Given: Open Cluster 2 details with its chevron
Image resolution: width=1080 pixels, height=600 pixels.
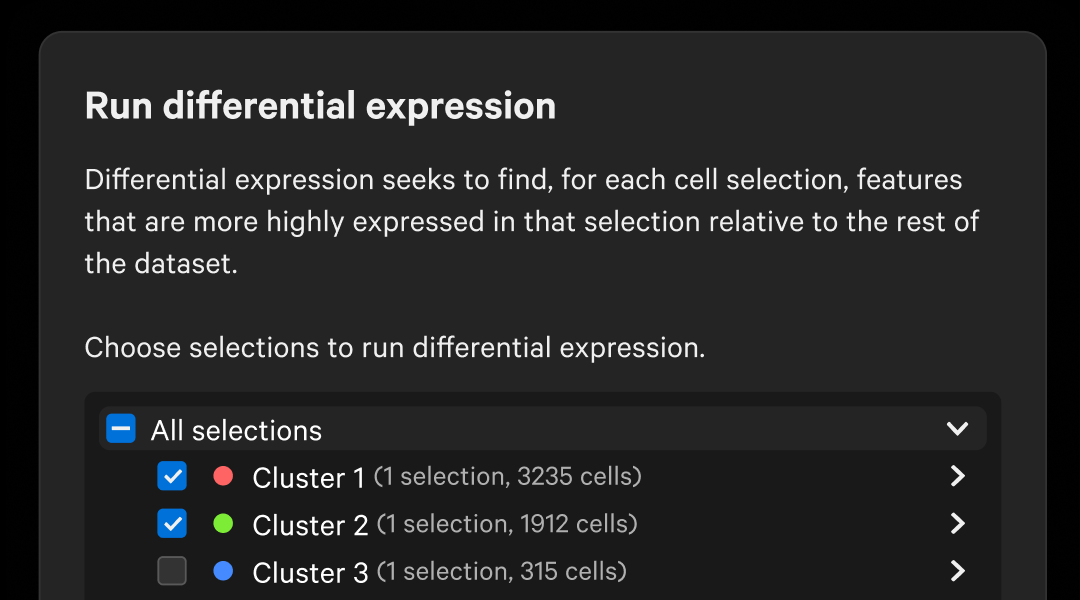Looking at the screenshot, I should click(x=957, y=524).
